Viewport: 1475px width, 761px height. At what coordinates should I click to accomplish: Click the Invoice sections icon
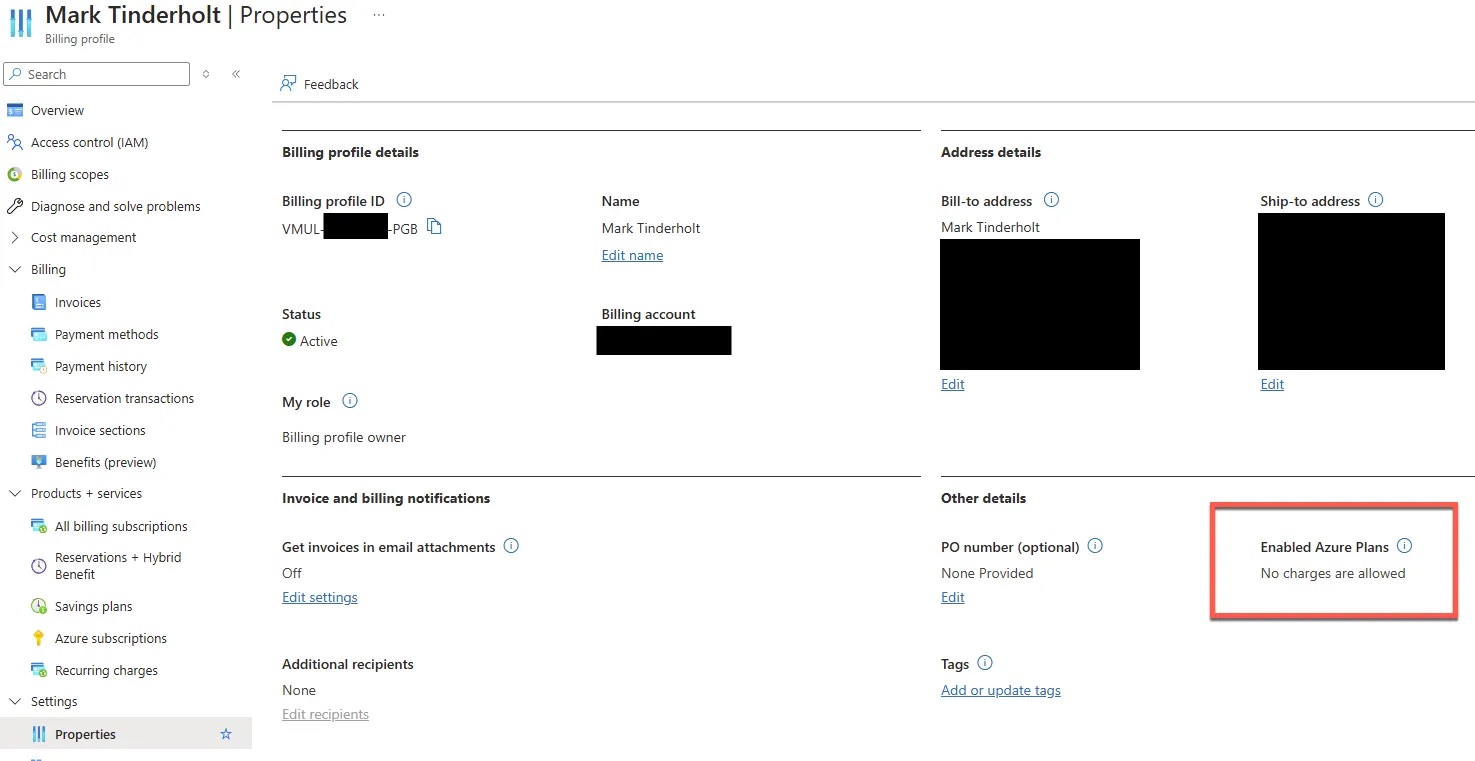39,430
